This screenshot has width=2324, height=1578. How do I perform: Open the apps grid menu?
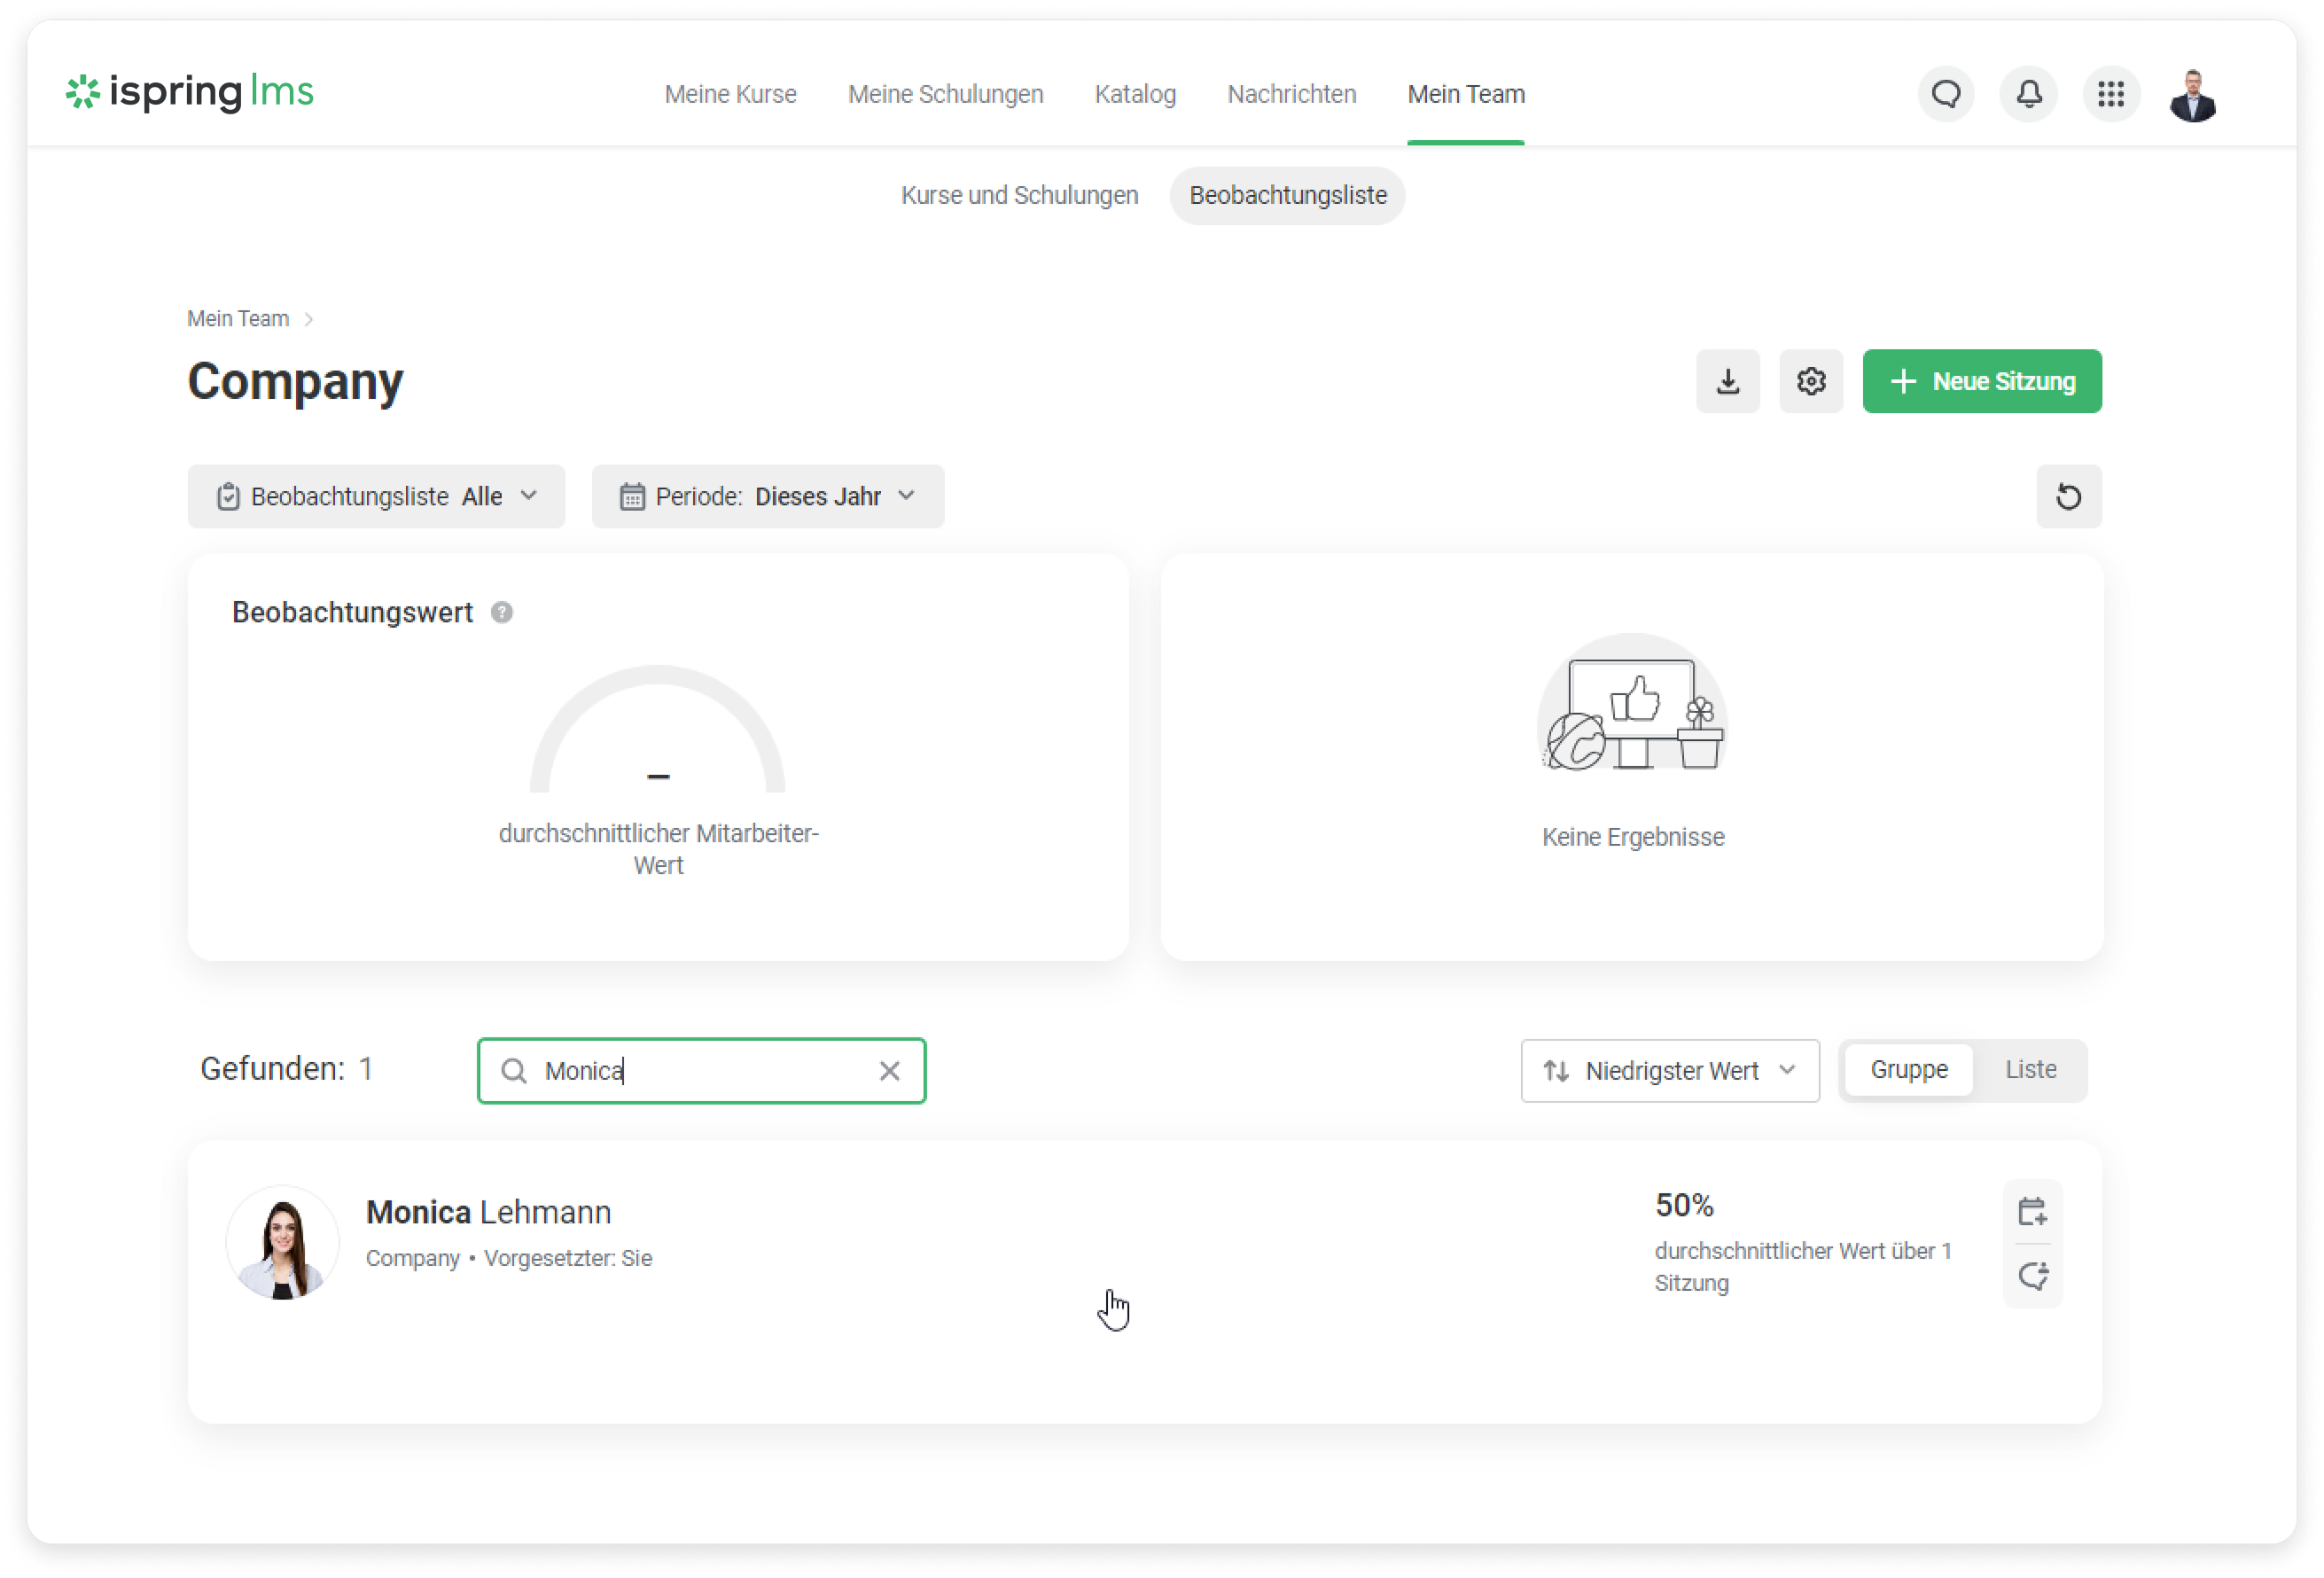click(2110, 94)
